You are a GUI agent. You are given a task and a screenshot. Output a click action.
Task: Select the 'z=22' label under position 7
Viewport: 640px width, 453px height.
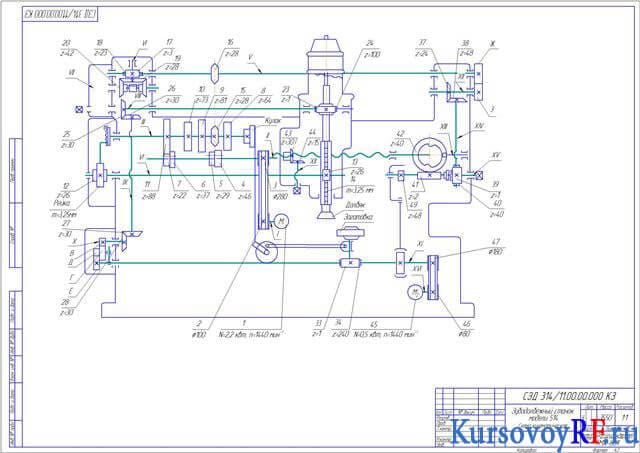coord(179,195)
